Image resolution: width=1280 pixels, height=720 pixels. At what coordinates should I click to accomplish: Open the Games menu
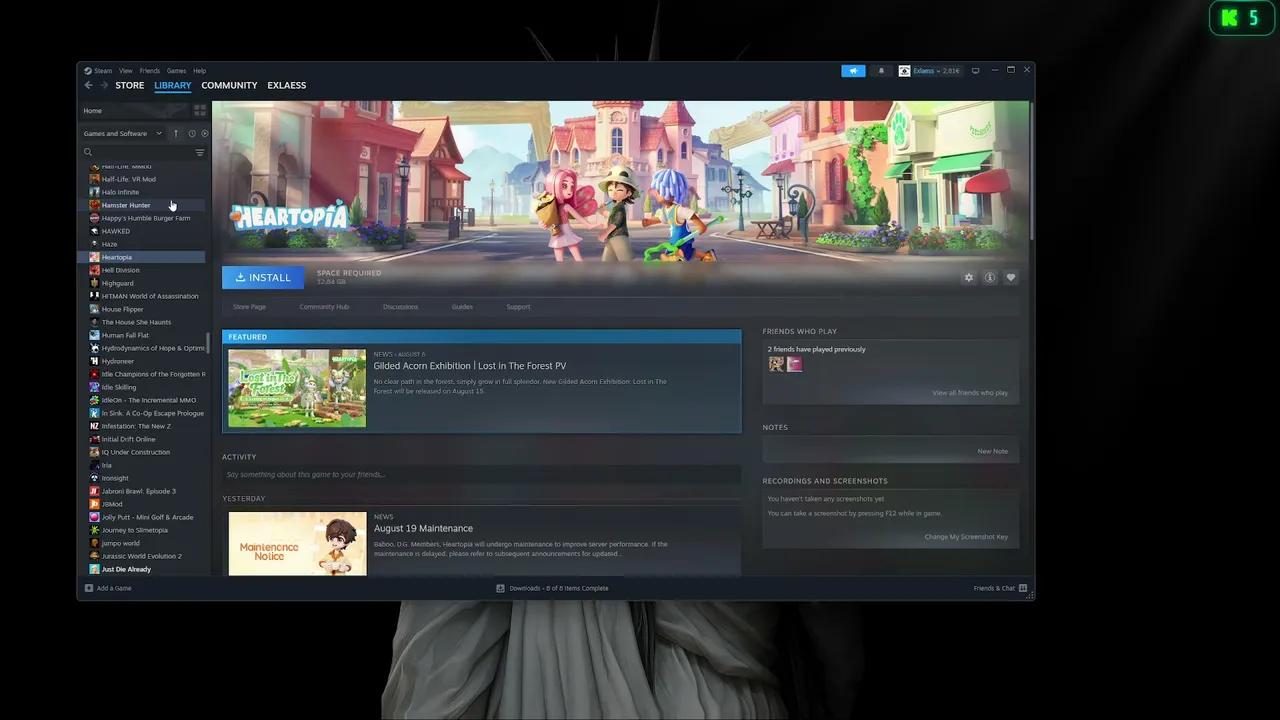(x=177, y=71)
